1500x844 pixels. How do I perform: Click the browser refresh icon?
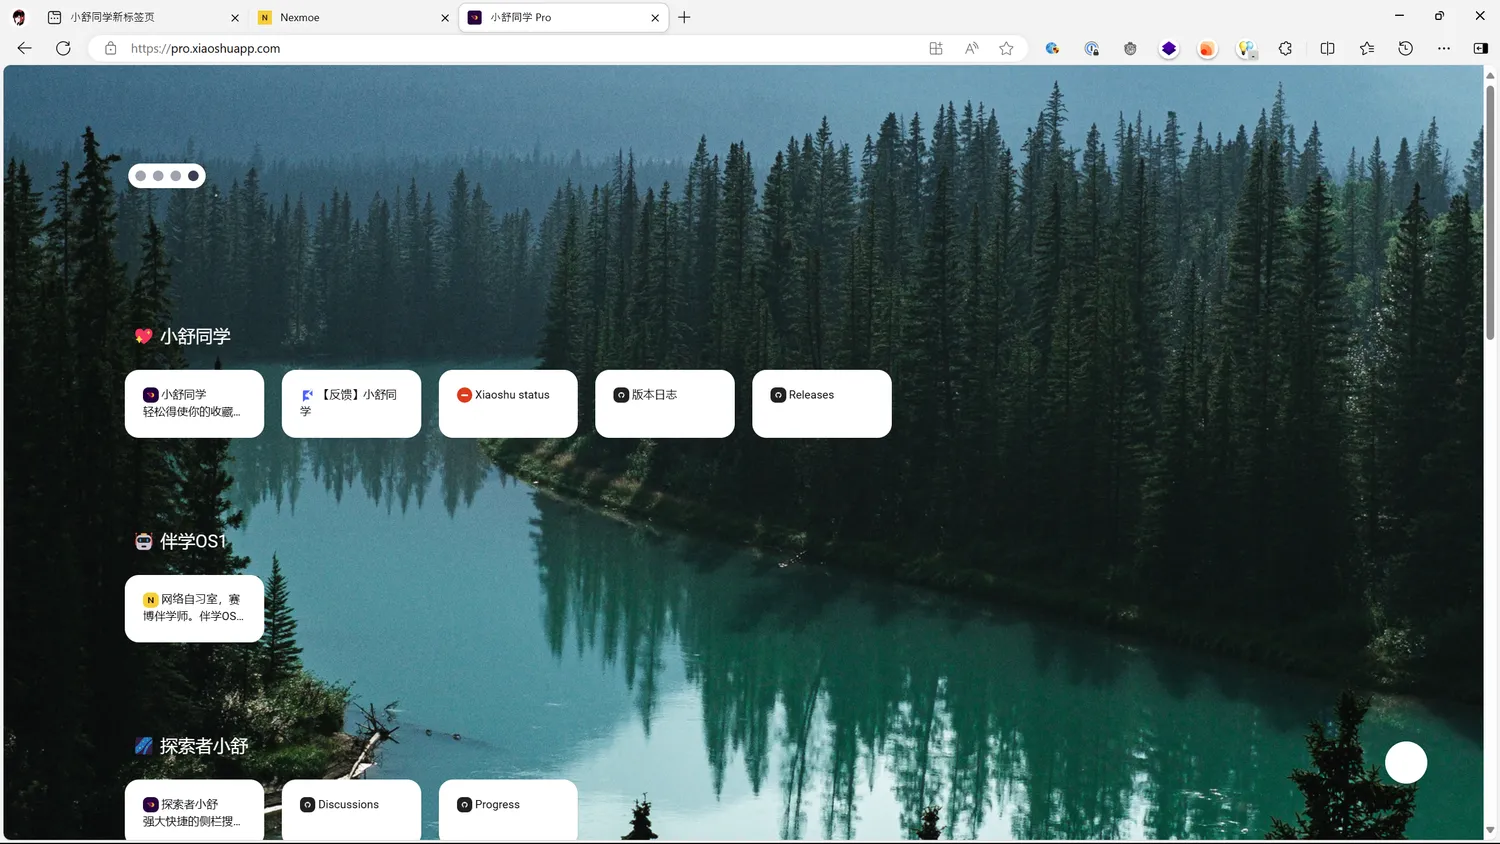tap(63, 48)
